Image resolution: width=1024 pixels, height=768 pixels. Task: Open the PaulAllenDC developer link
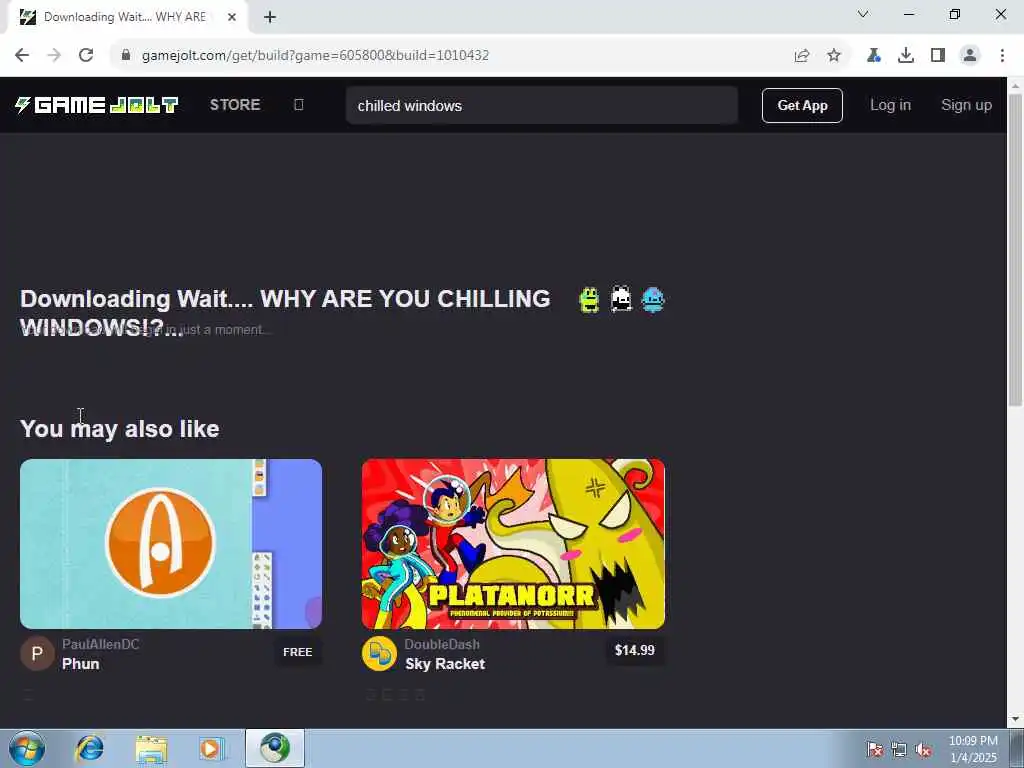[x=101, y=644]
